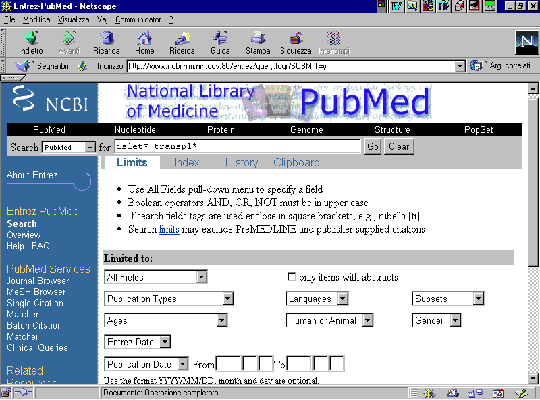The width and height of the screenshot is (540, 400).
Task: Click the vertical scrollbar thumb
Action: coord(533,181)
